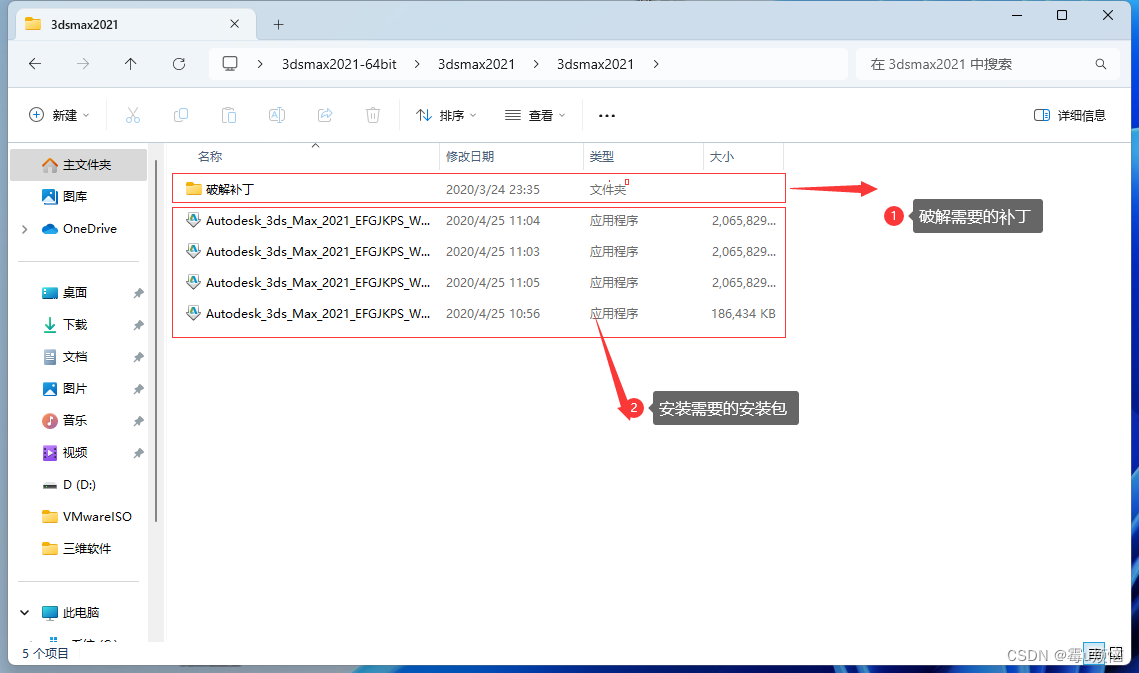Open the See more ellipsis menu
This screenshot has height=673, width=1139.
point(607,116)
